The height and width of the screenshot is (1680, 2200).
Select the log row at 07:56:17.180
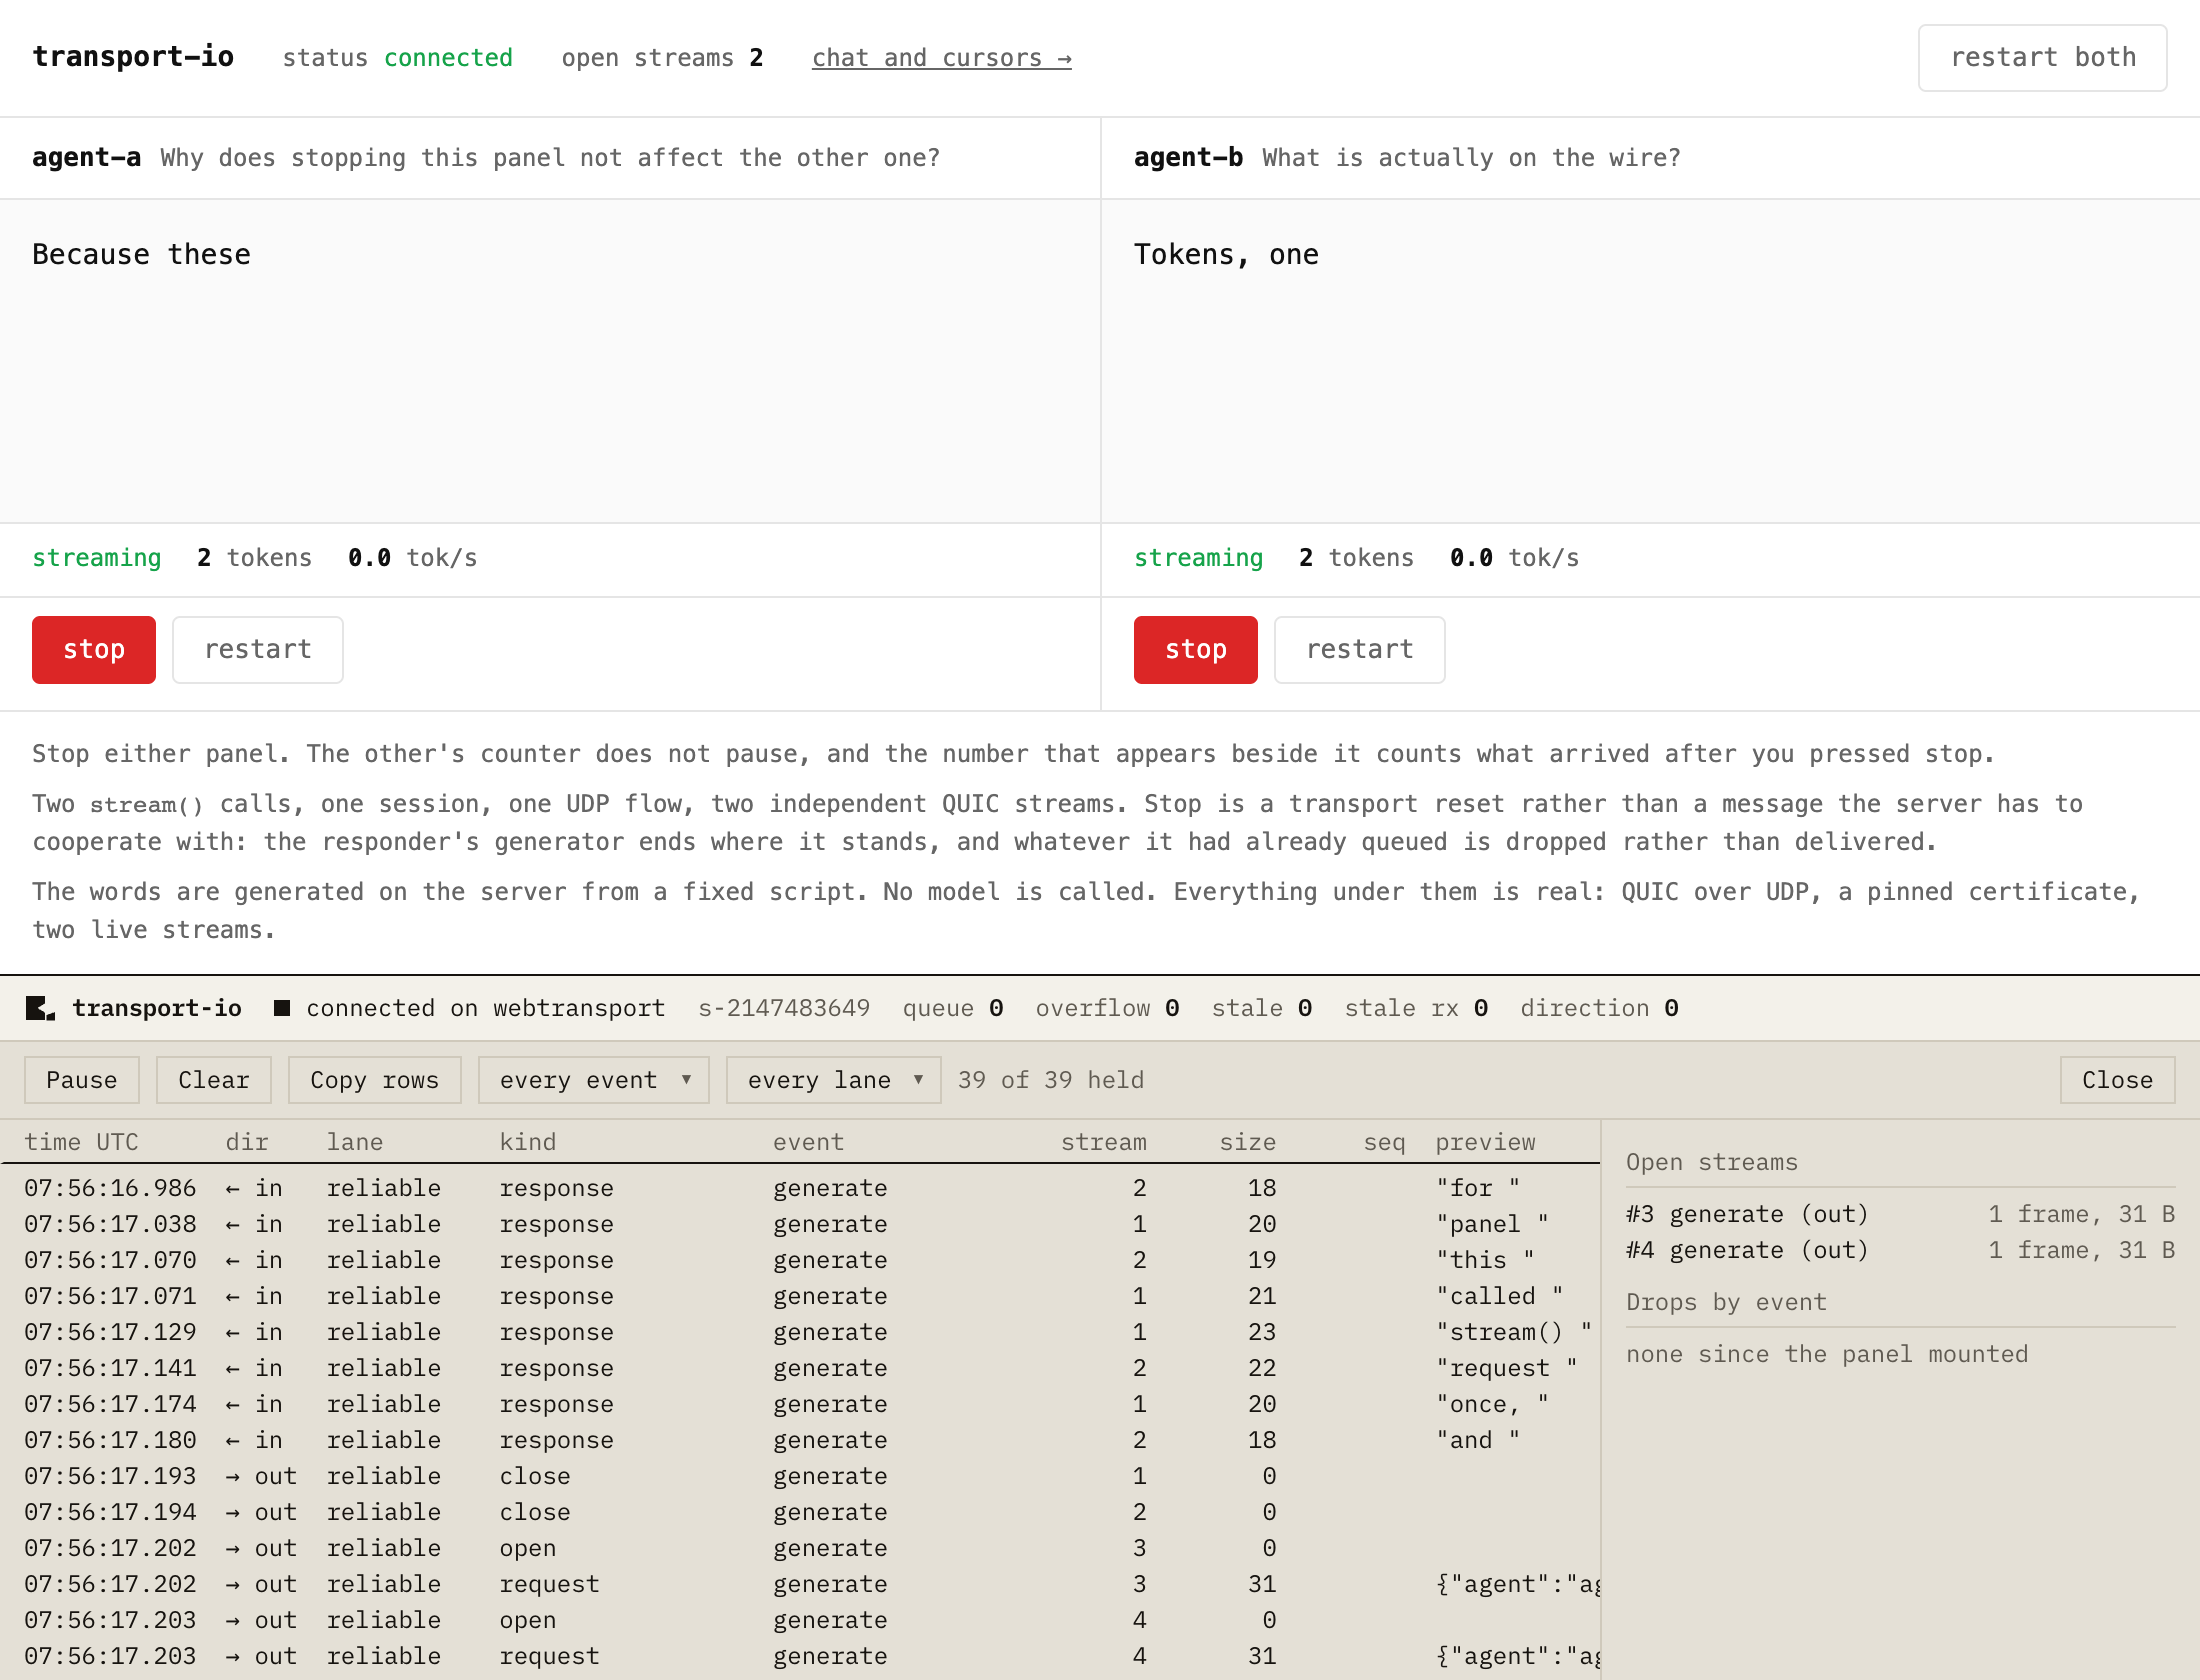(x=800, y=1440)
